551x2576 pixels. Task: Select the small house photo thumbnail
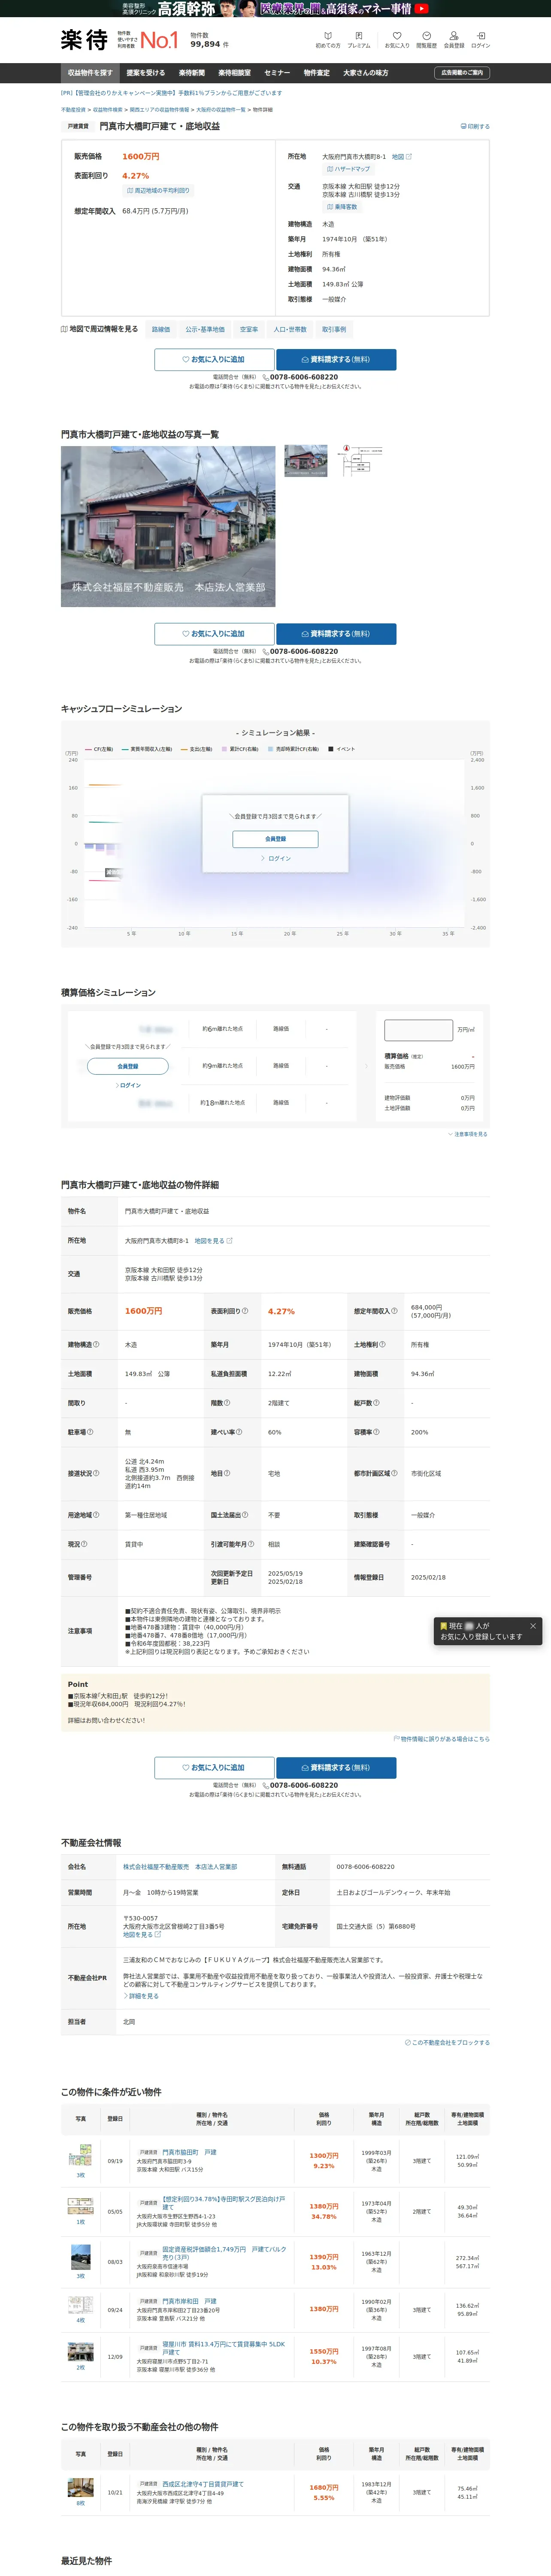[306, 461]
